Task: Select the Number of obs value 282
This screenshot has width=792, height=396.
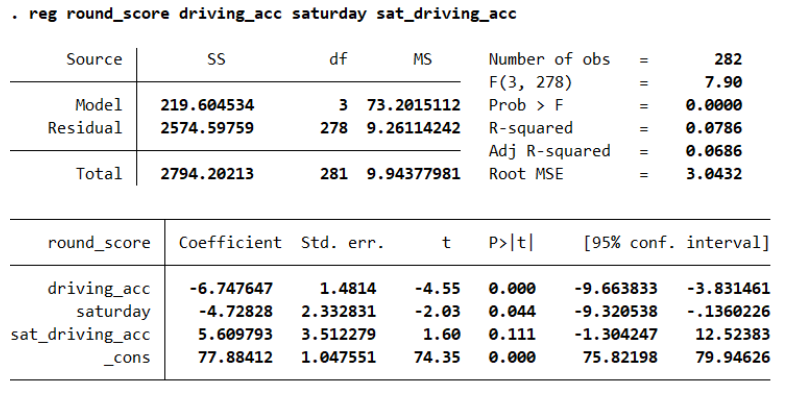Action: click(x=728, y=59)
